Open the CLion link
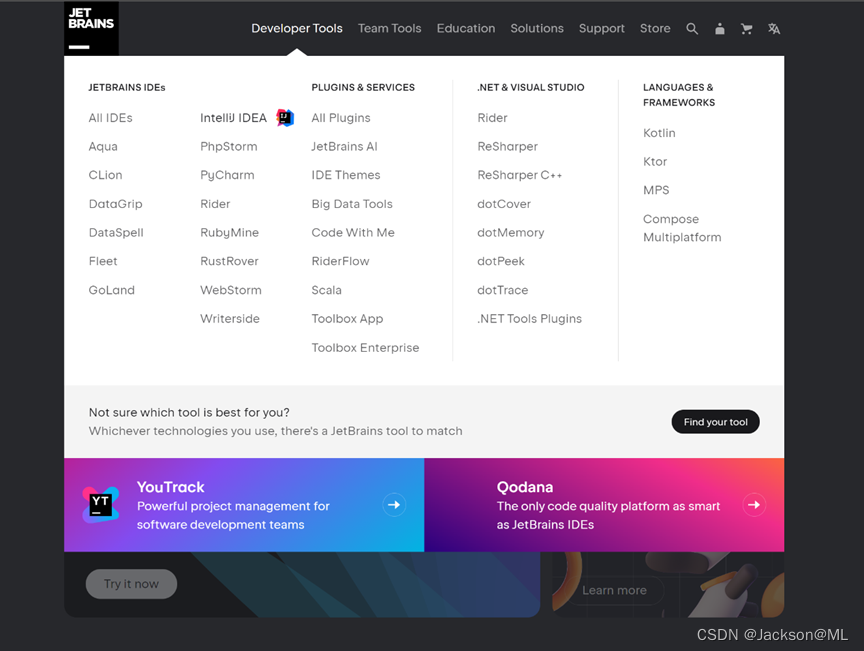This screenshot has width=864, height=651. [x=105, y=175]
